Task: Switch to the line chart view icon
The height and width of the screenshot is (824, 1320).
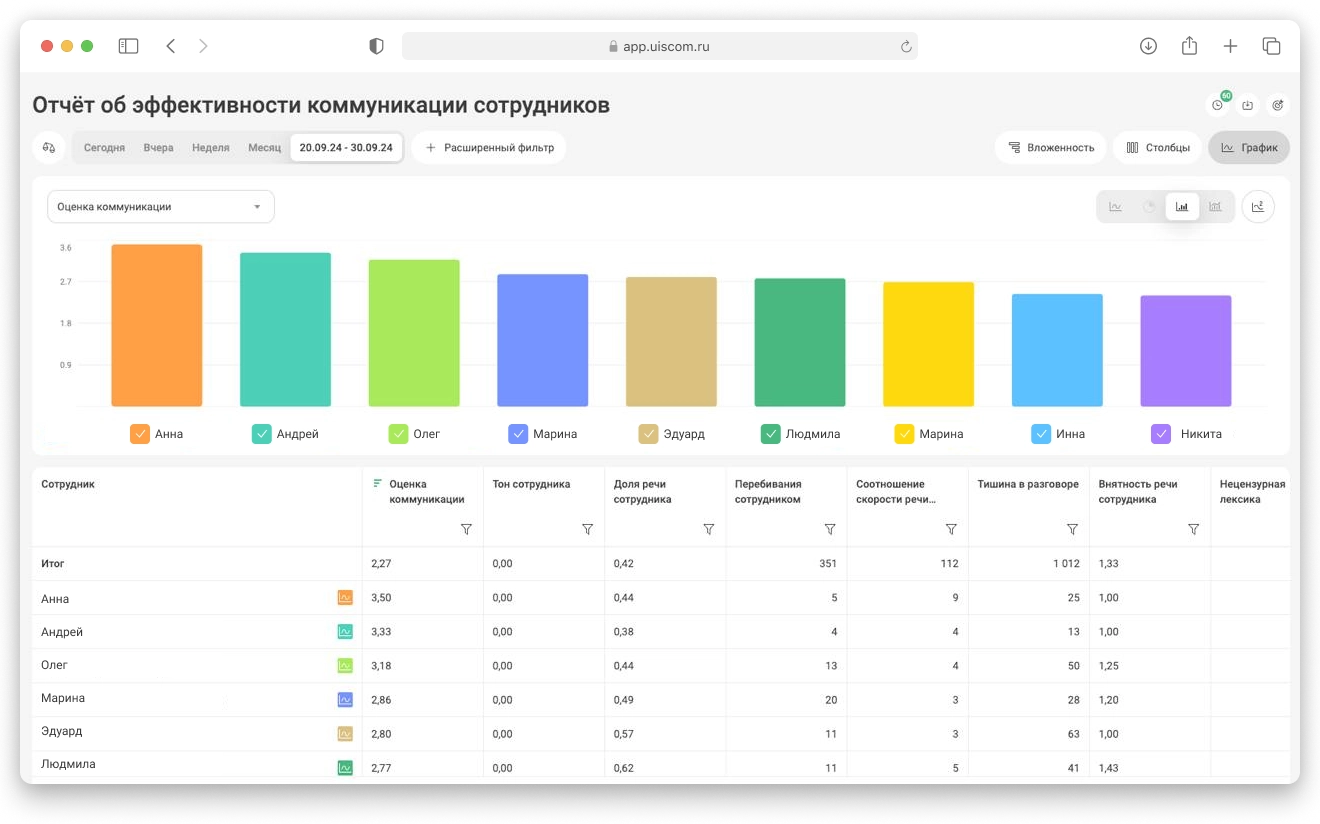Action: point(1116,207)
